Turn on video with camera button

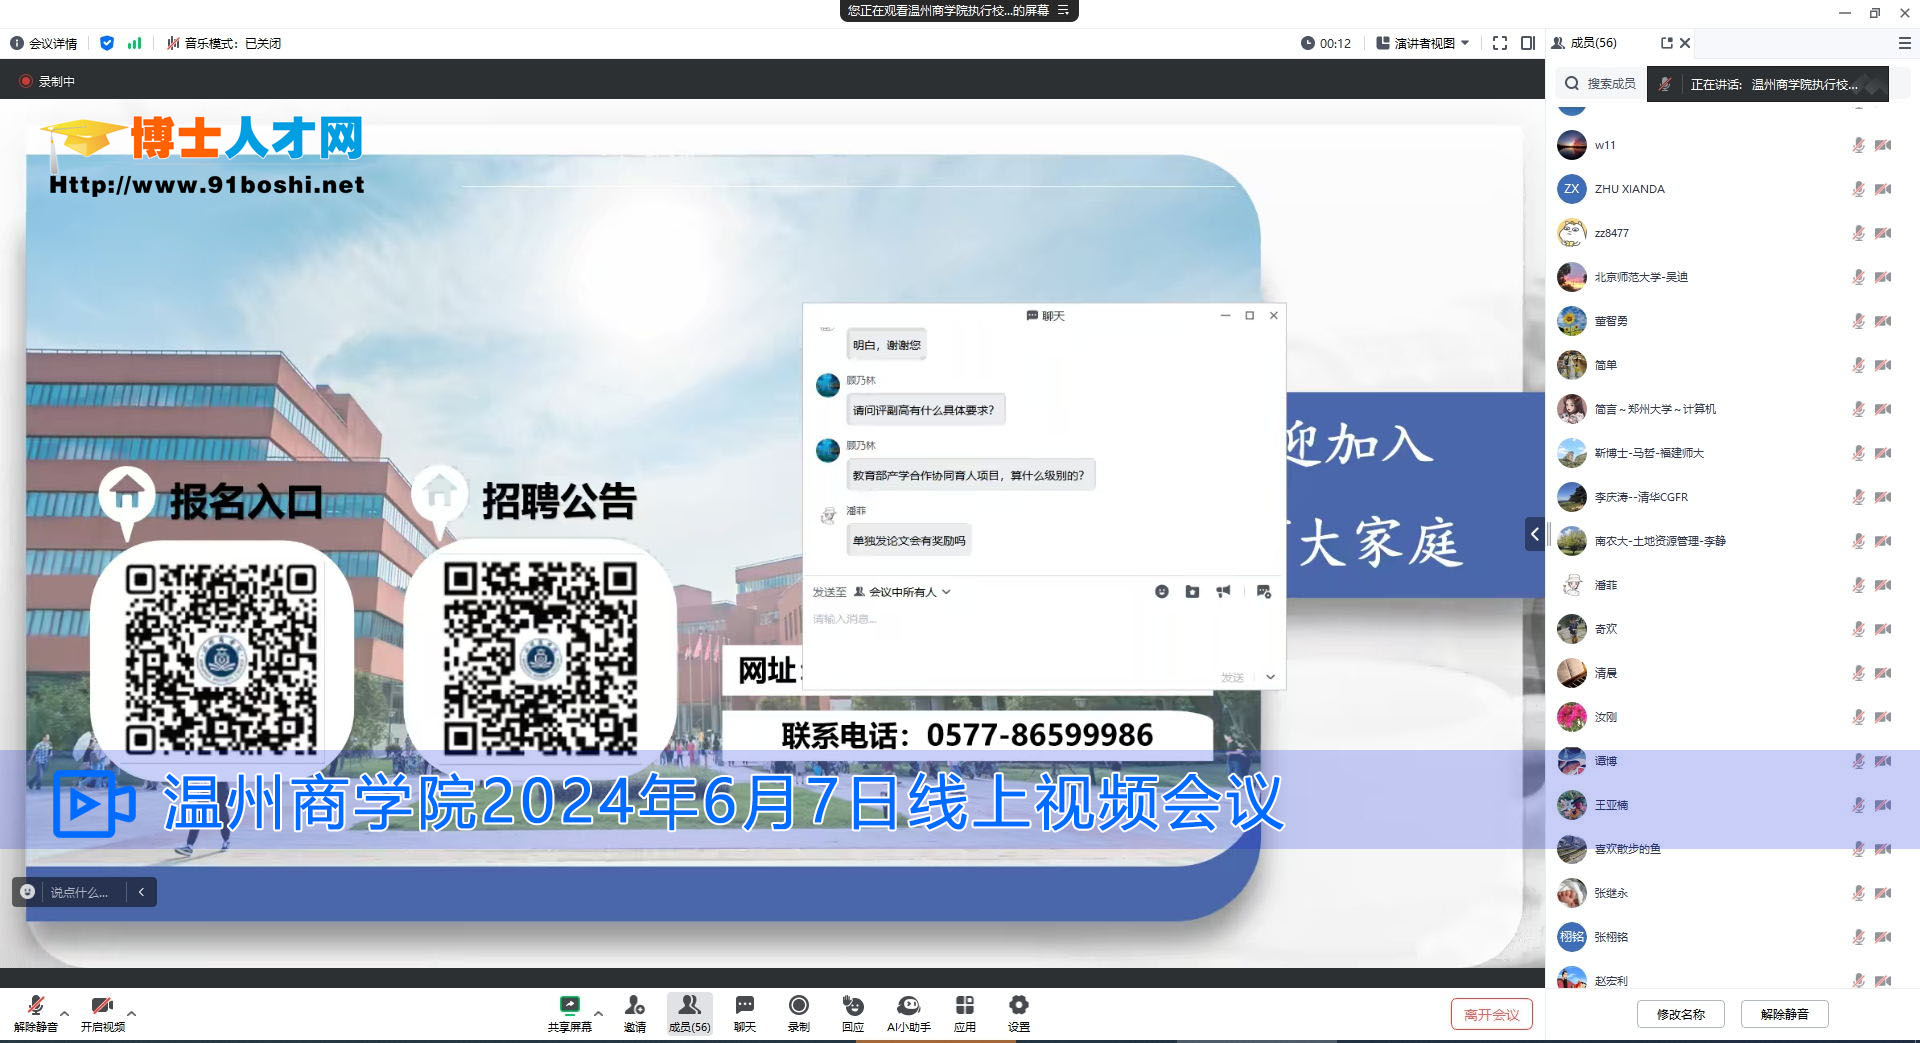(x=102, y=1013)
